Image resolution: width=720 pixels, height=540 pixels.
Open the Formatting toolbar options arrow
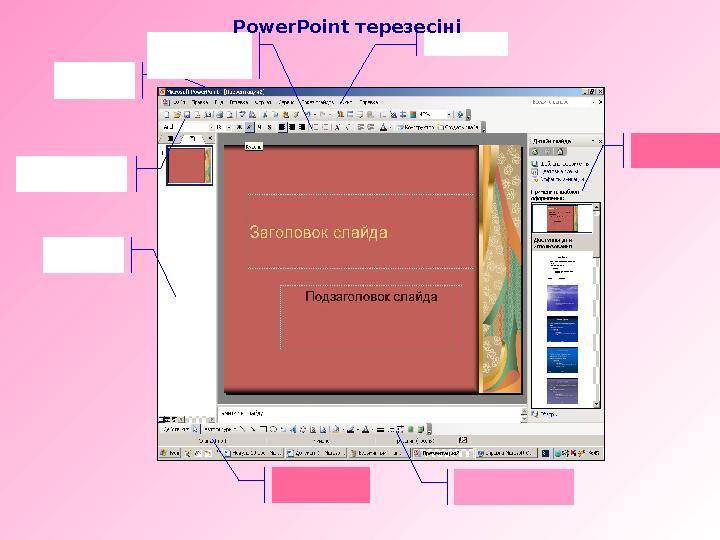(x=484, y=127)
